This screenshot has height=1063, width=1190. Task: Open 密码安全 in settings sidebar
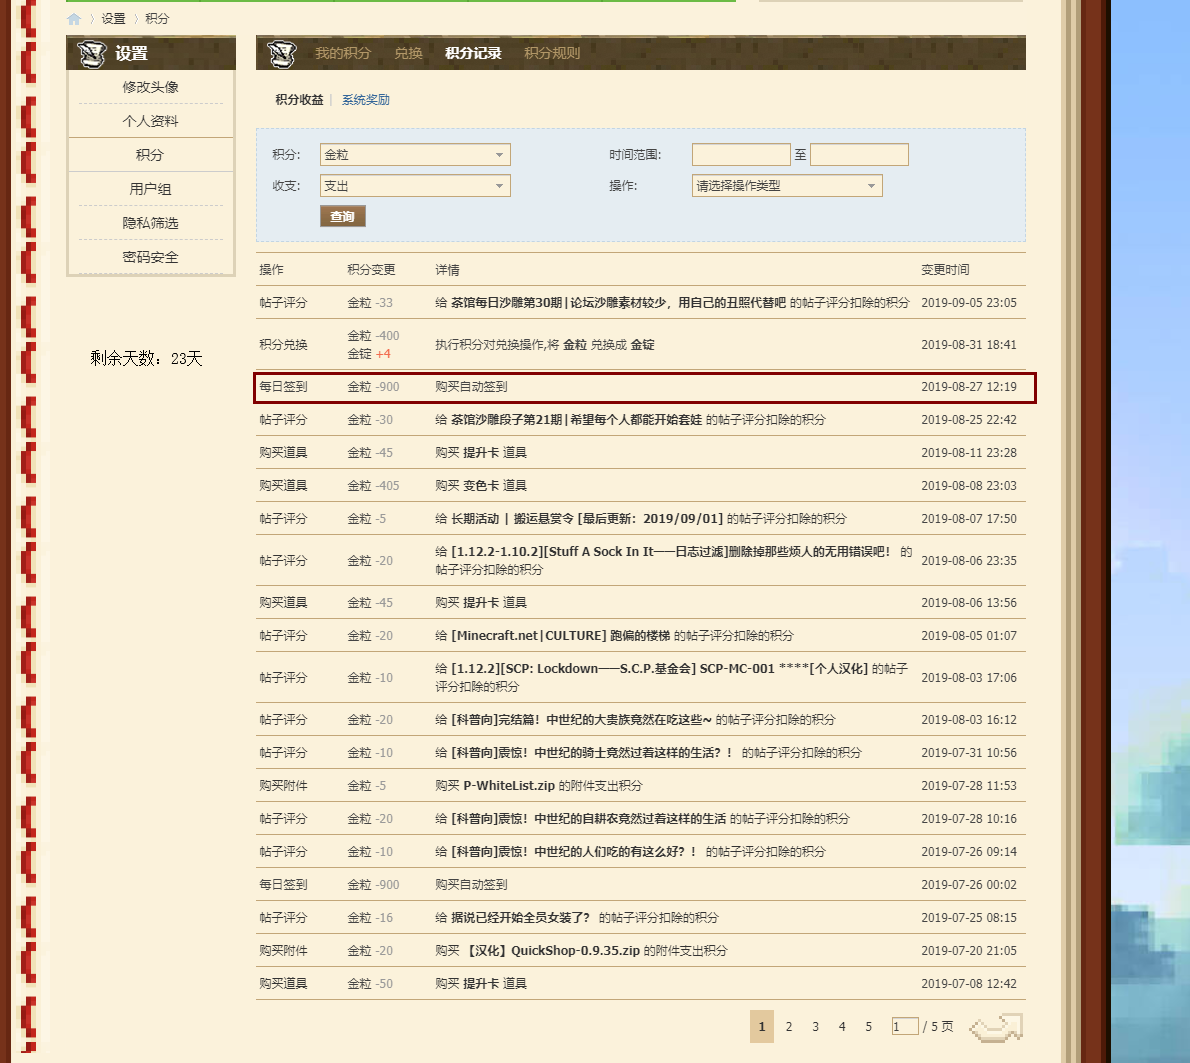[150, 257]
